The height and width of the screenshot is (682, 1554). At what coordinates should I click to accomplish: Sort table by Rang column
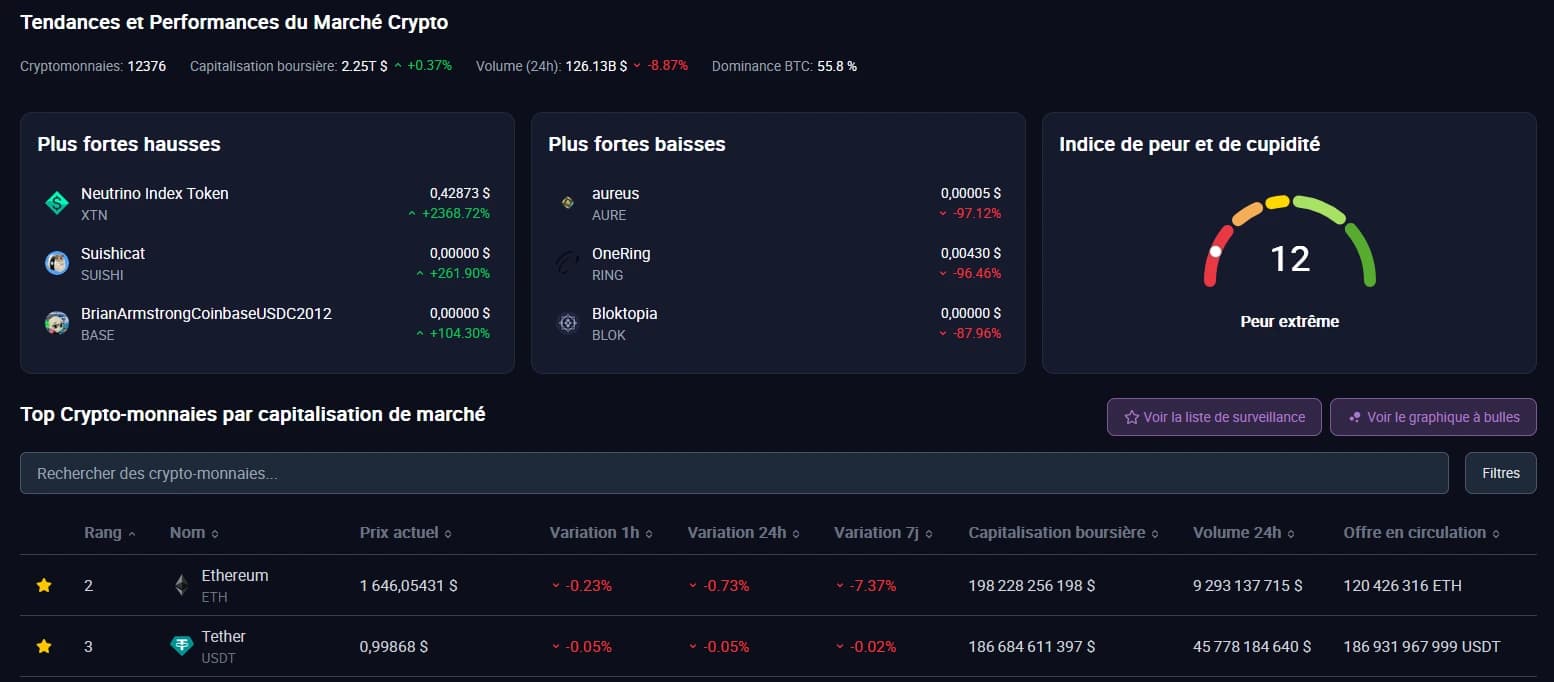110,532
